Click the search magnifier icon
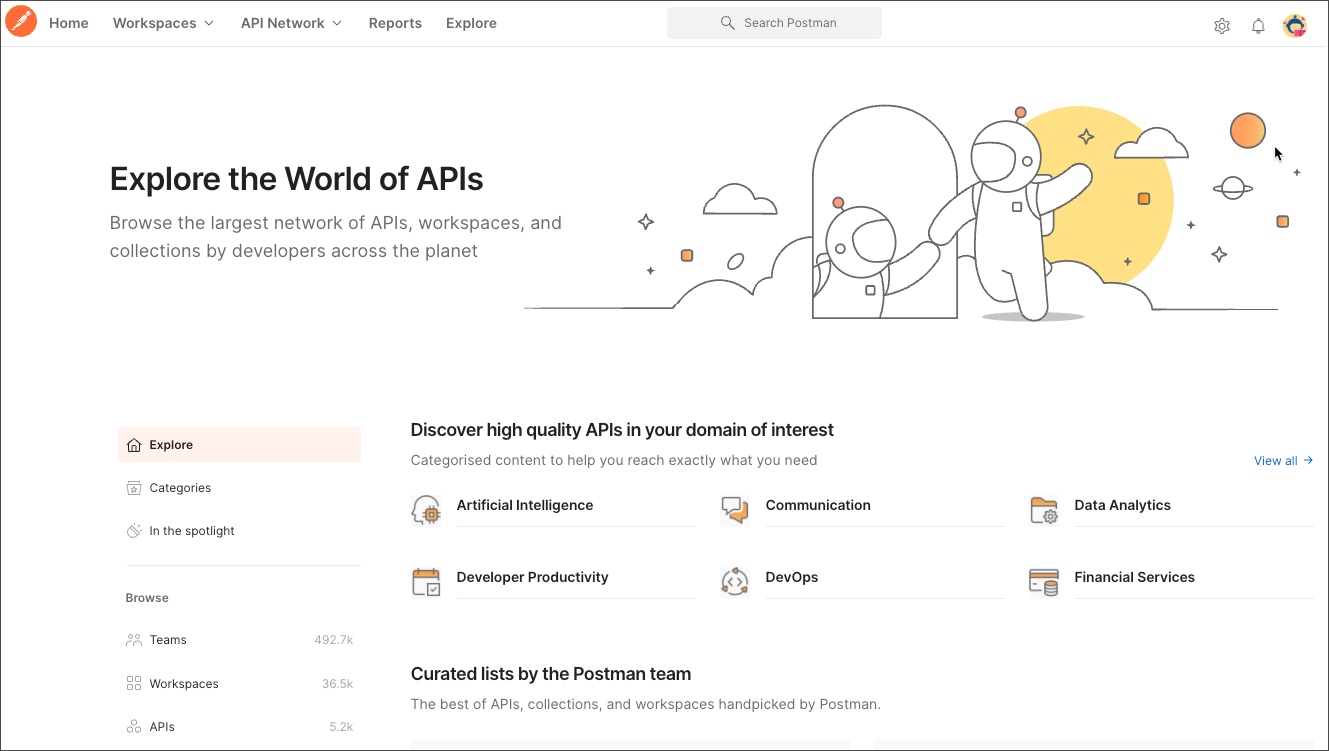Screen dimensions: 1329x751 728,23
